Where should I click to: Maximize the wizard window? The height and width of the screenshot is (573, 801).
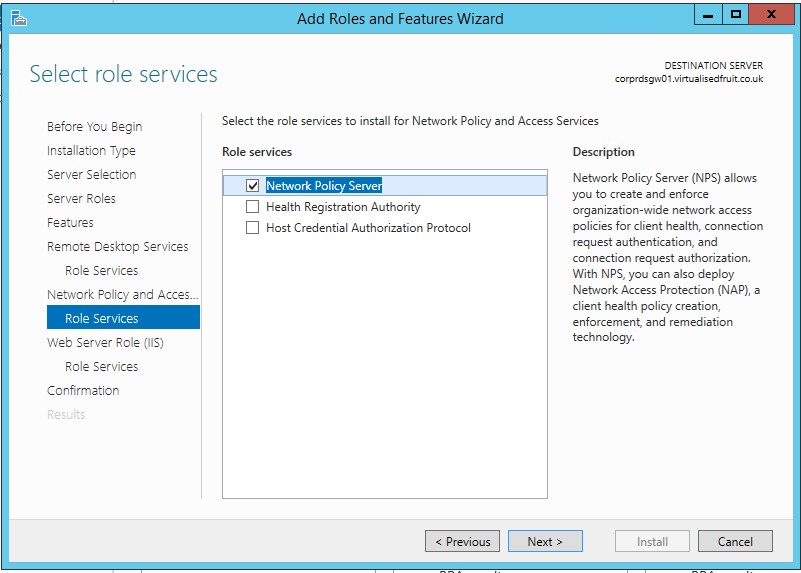[x=736, y=15]
